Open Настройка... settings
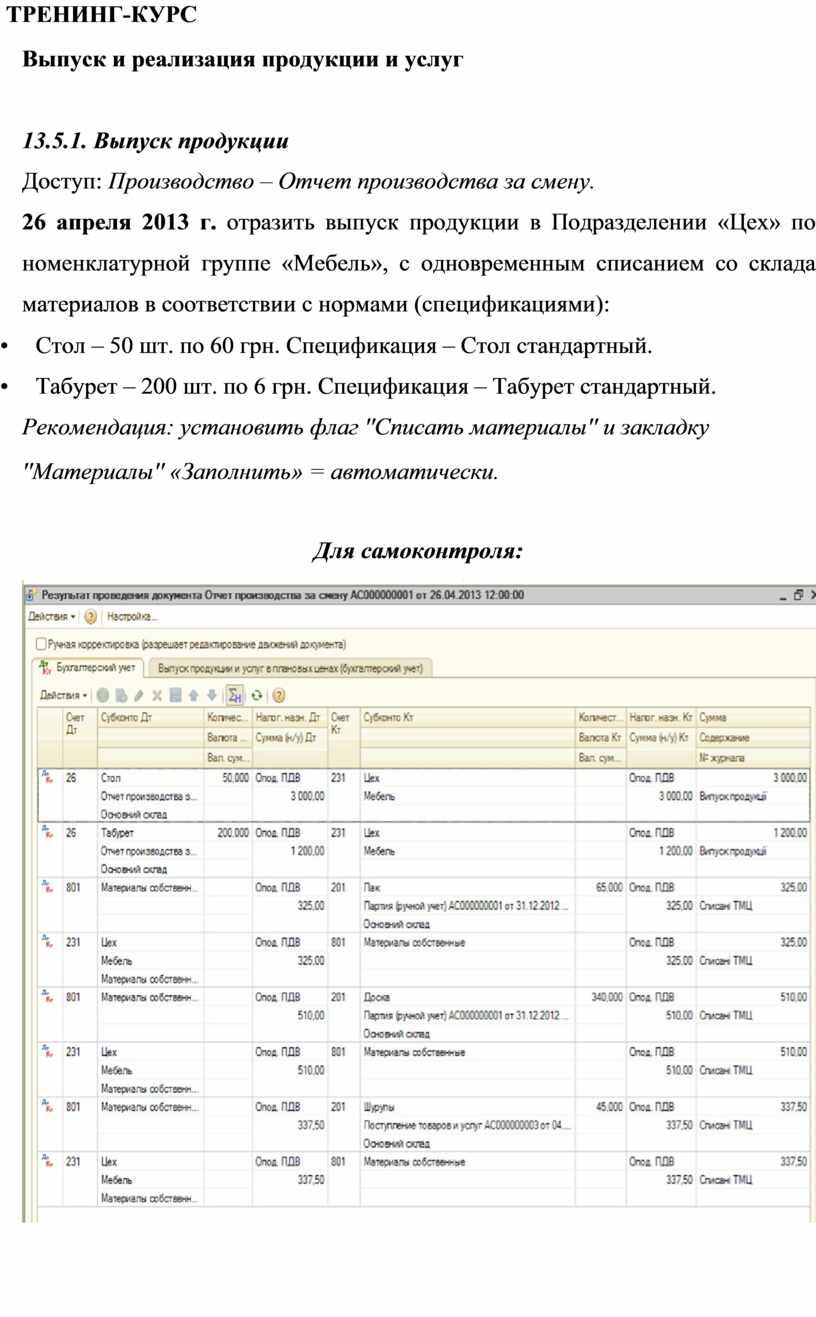This screenshot has width=816, height=1317. [x=133, y=617]
